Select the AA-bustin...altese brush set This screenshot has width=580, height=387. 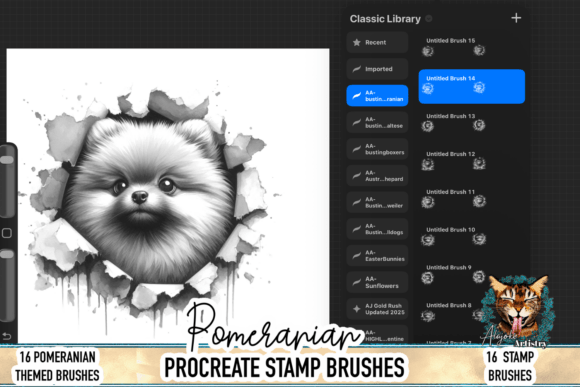[377, 122]
